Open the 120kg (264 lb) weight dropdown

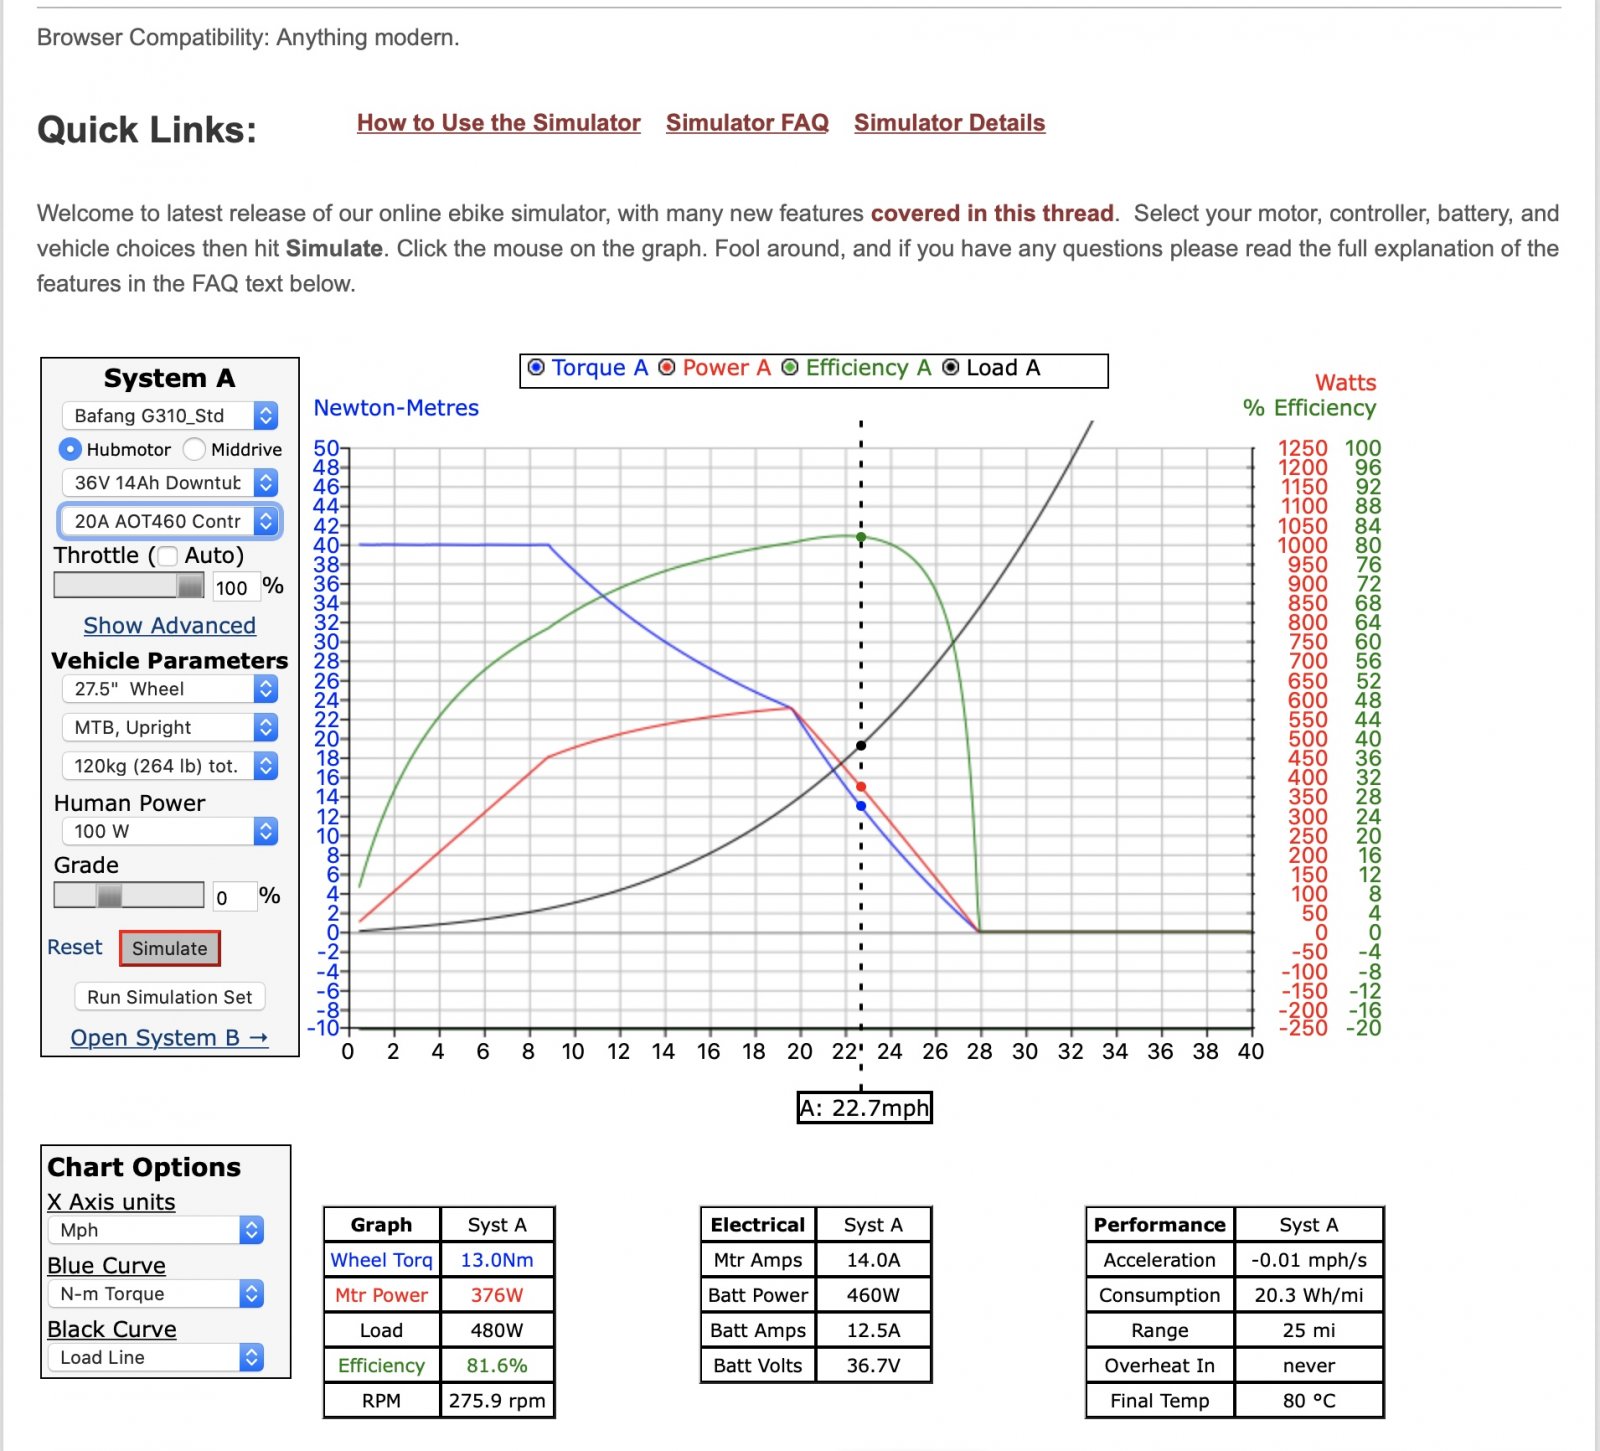(169, 766)
